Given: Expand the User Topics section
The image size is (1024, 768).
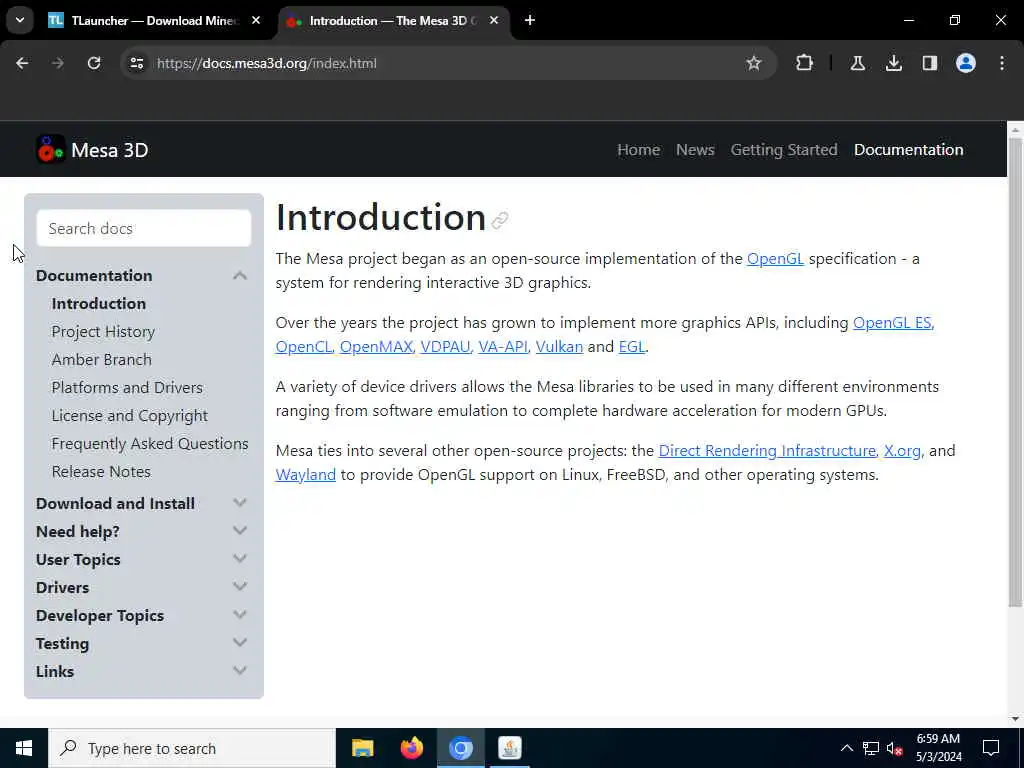Looking at the screenshot, I should tap(240, 559).
